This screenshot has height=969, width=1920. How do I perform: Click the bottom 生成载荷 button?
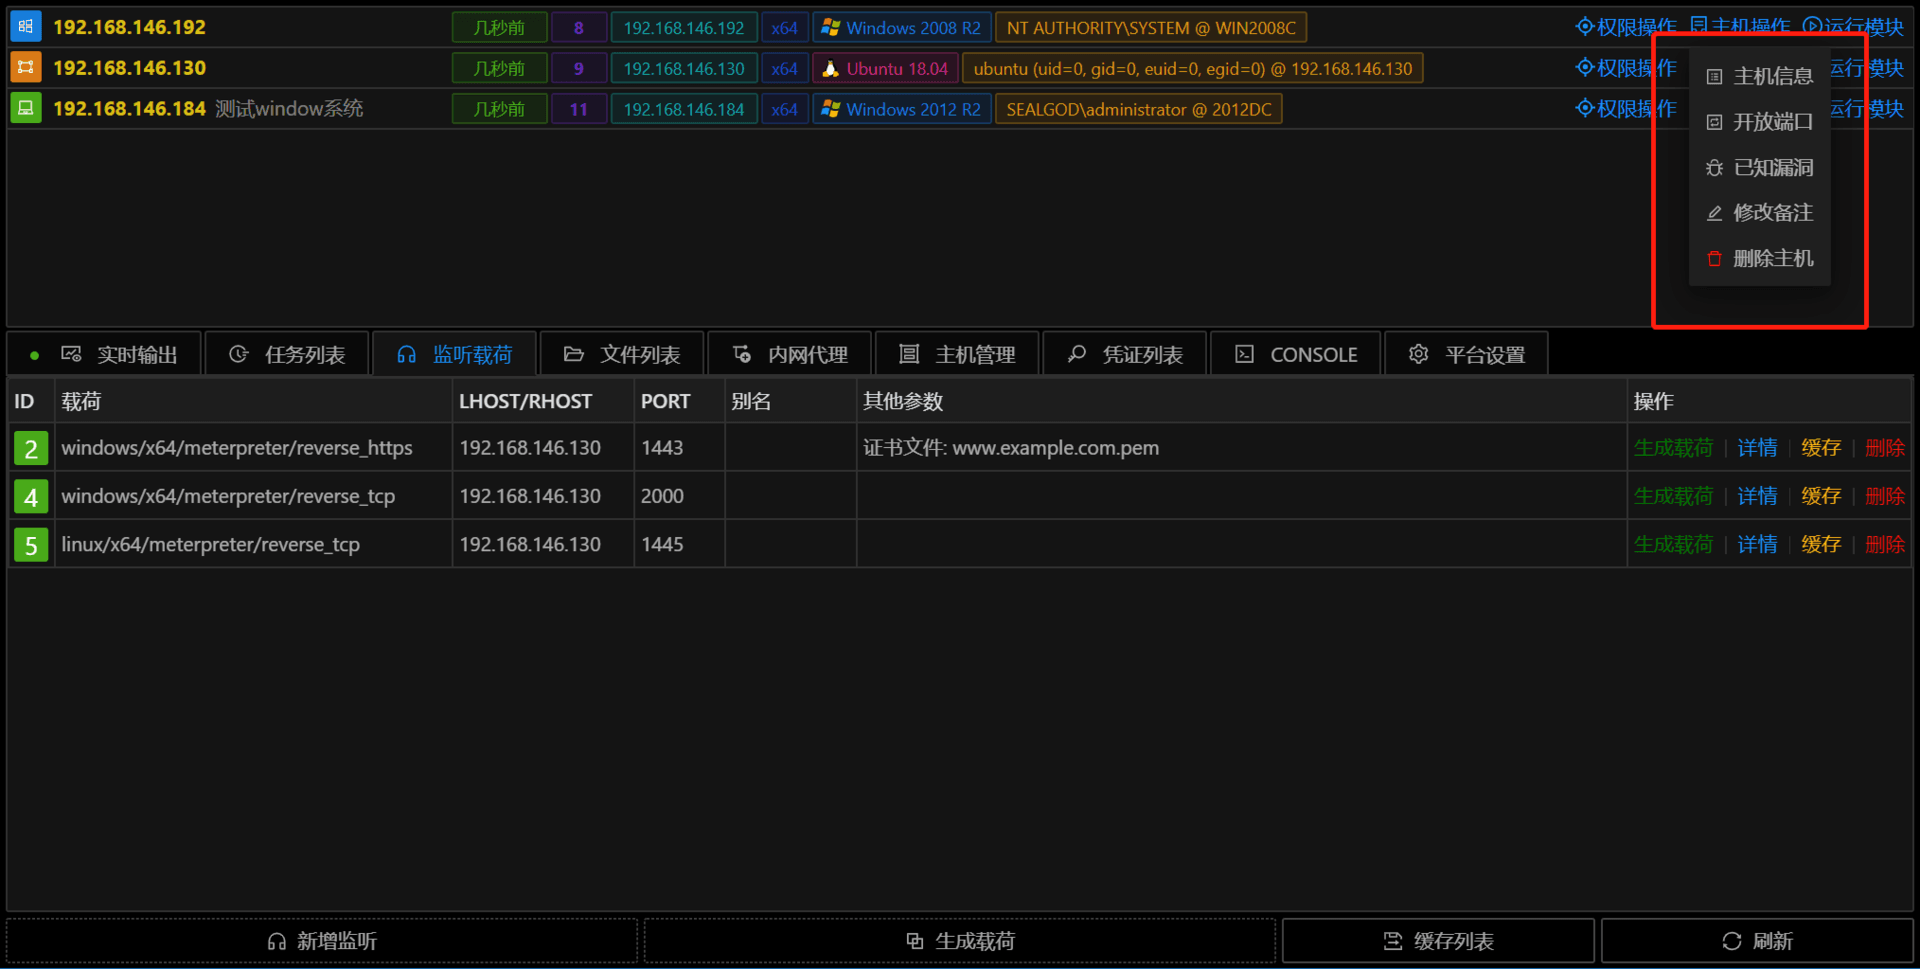click(960, 941)
